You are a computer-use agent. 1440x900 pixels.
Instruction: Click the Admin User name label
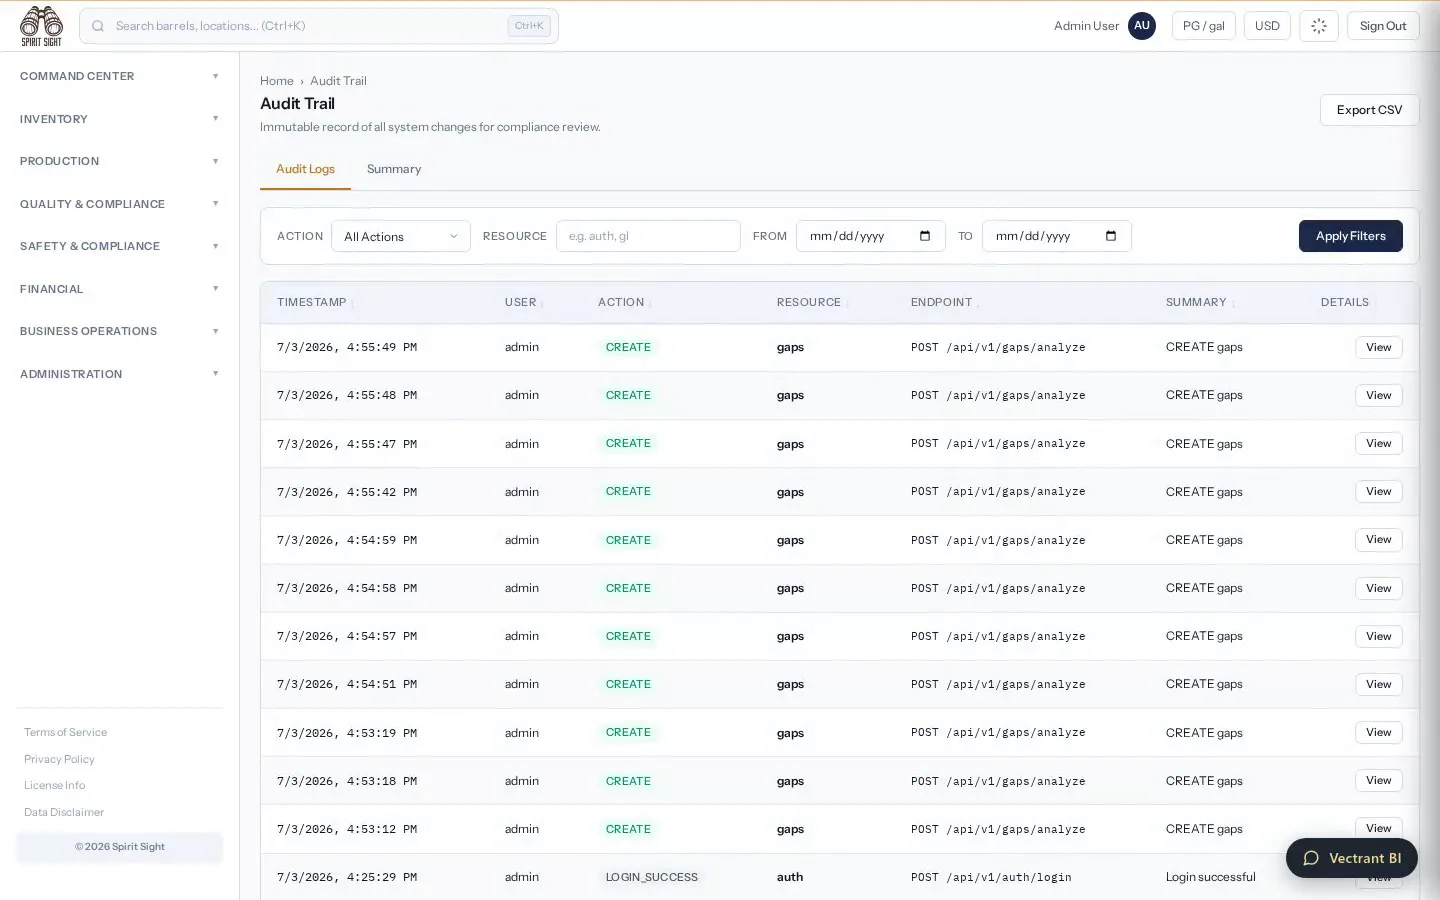coord(1086,26)
